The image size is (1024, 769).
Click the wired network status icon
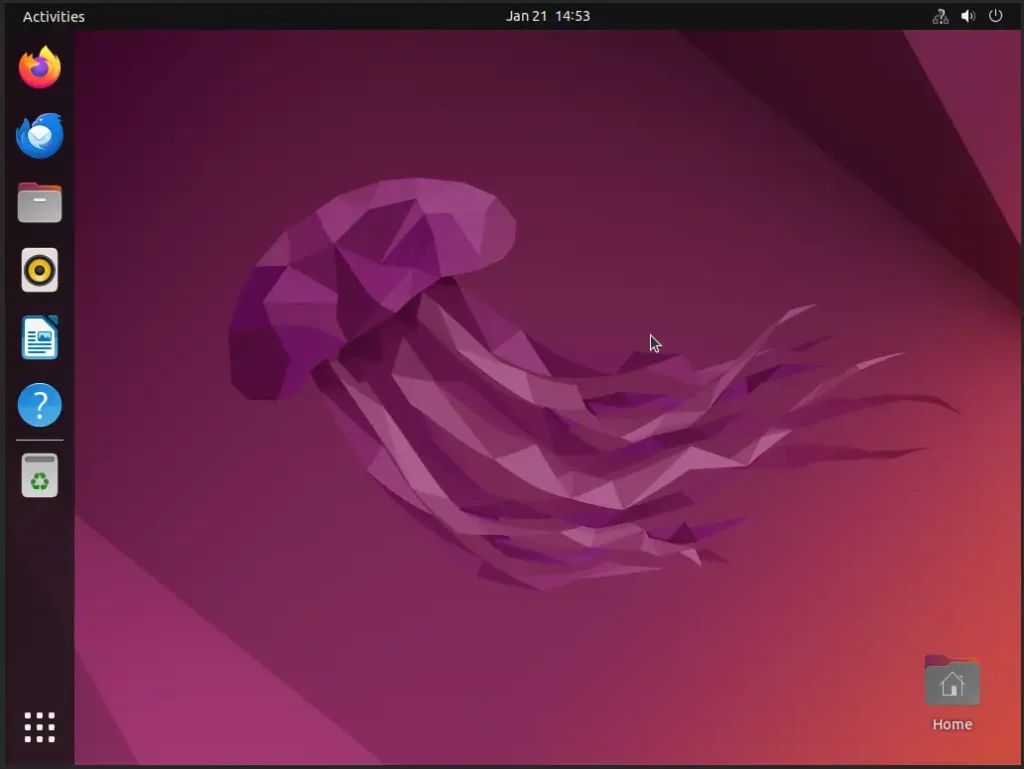(x=940, y=16)
